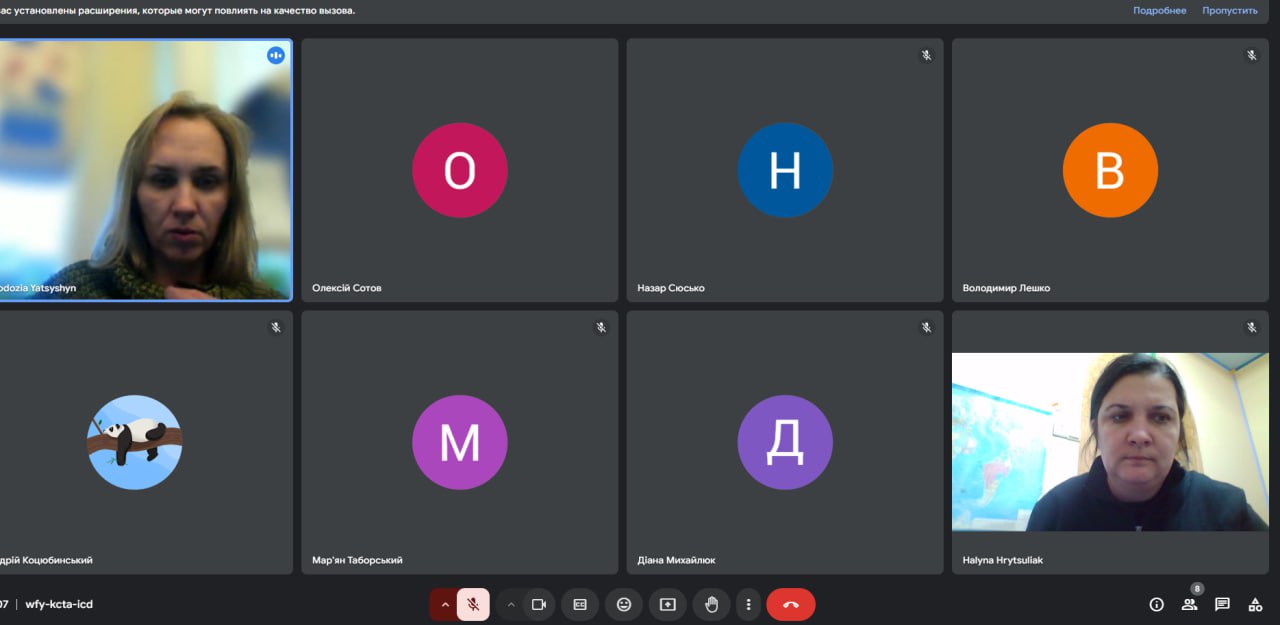Raise your hand
The width and height of the screenshot is (1280, 625).
coord(712,604)
